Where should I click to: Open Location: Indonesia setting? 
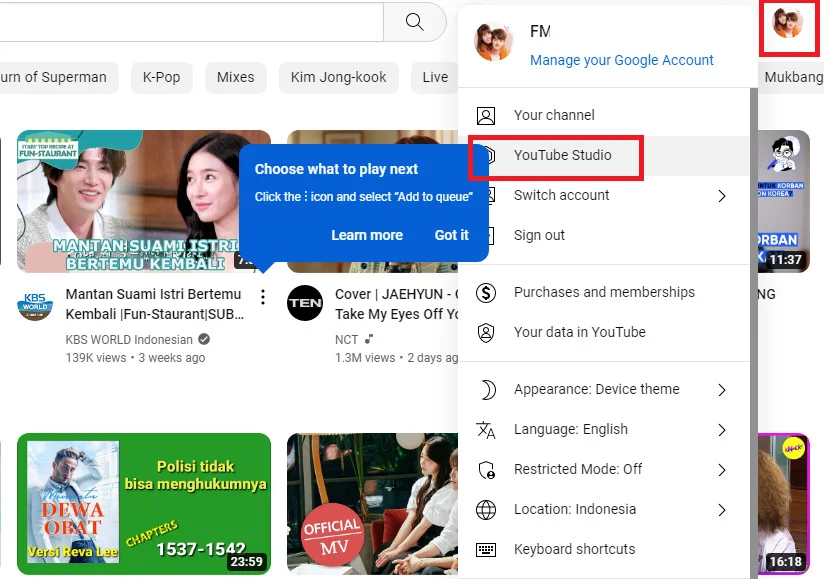604,510
